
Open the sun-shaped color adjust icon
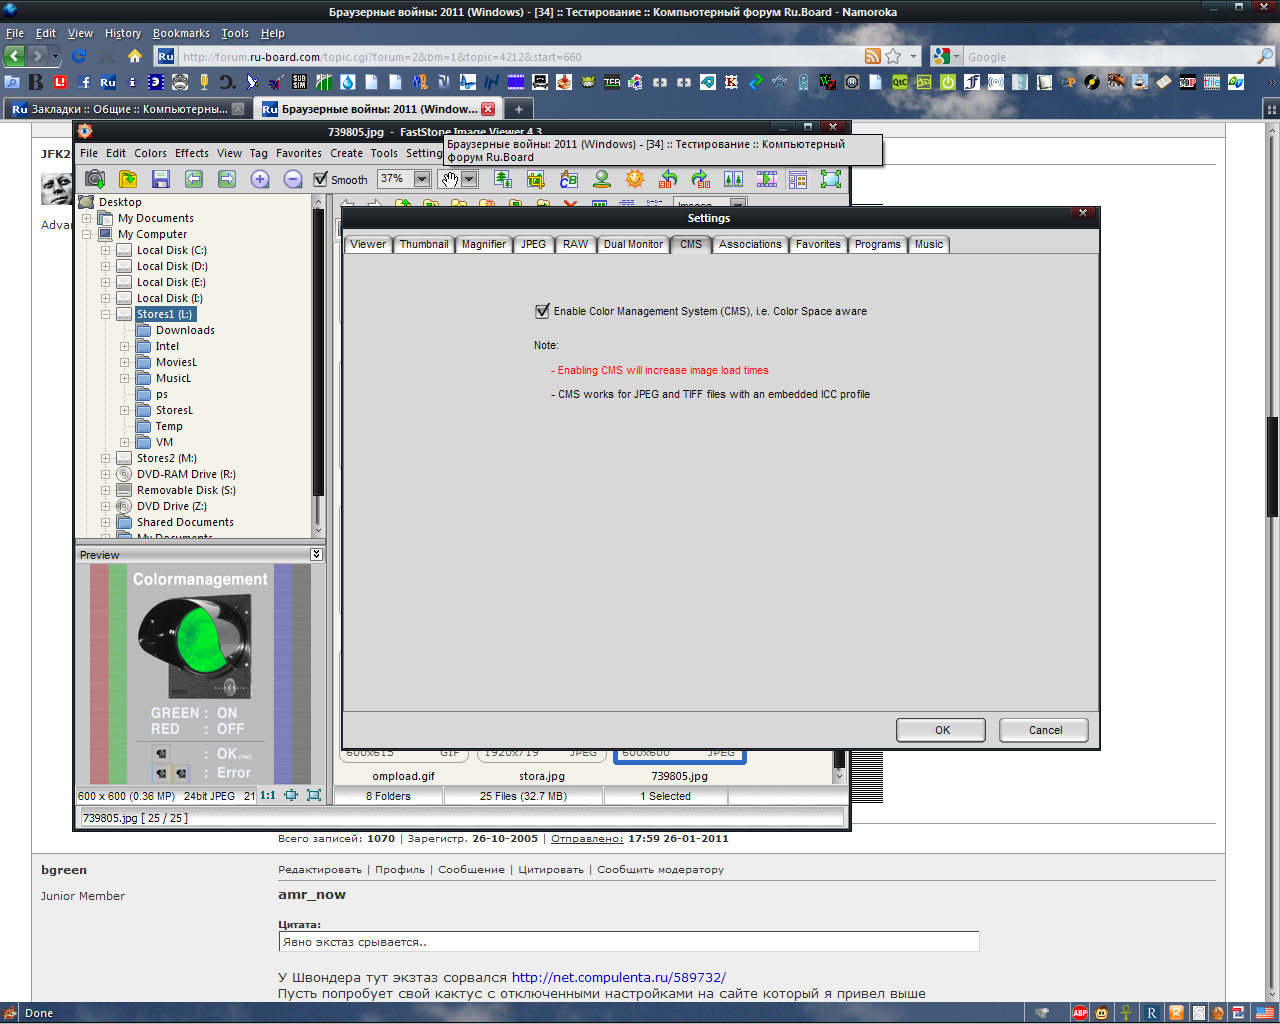(635, 179)
